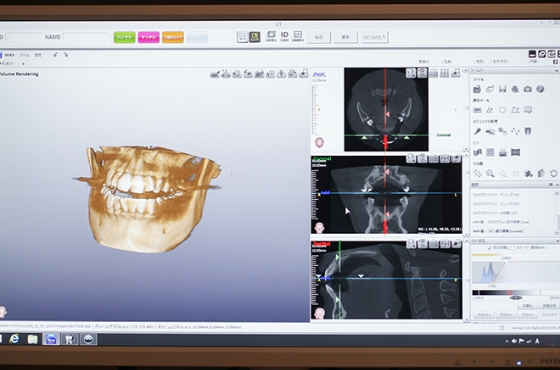
Task: Open the 設定 menu
Action: 38,55
